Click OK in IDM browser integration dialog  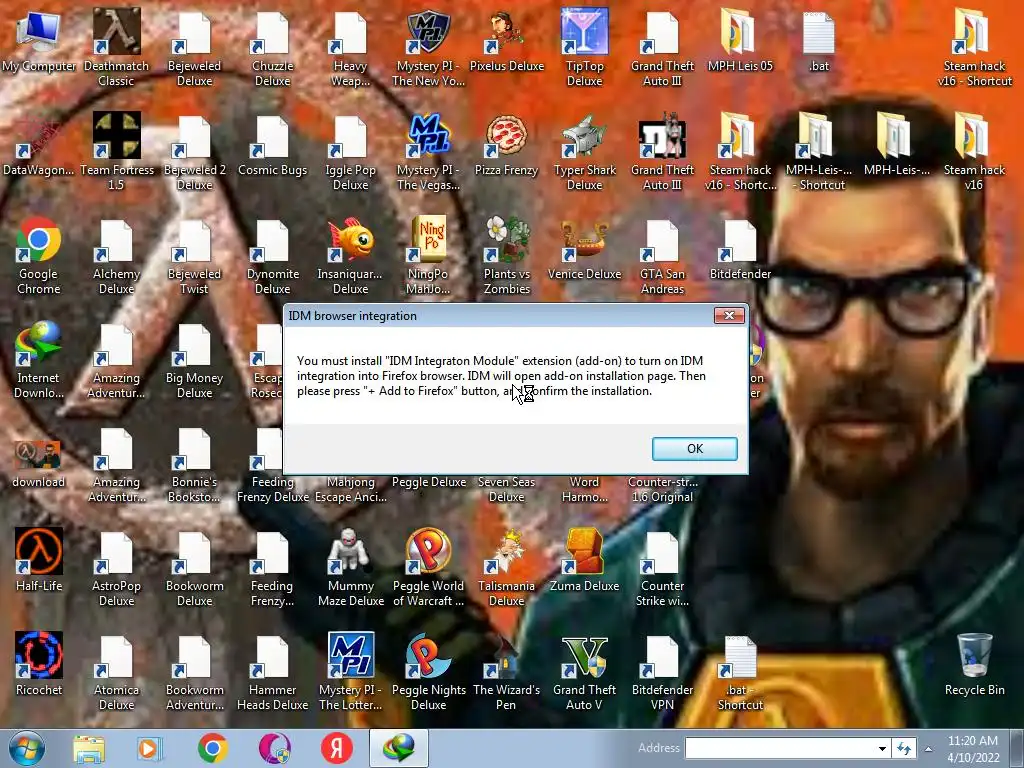pos(694,449)
